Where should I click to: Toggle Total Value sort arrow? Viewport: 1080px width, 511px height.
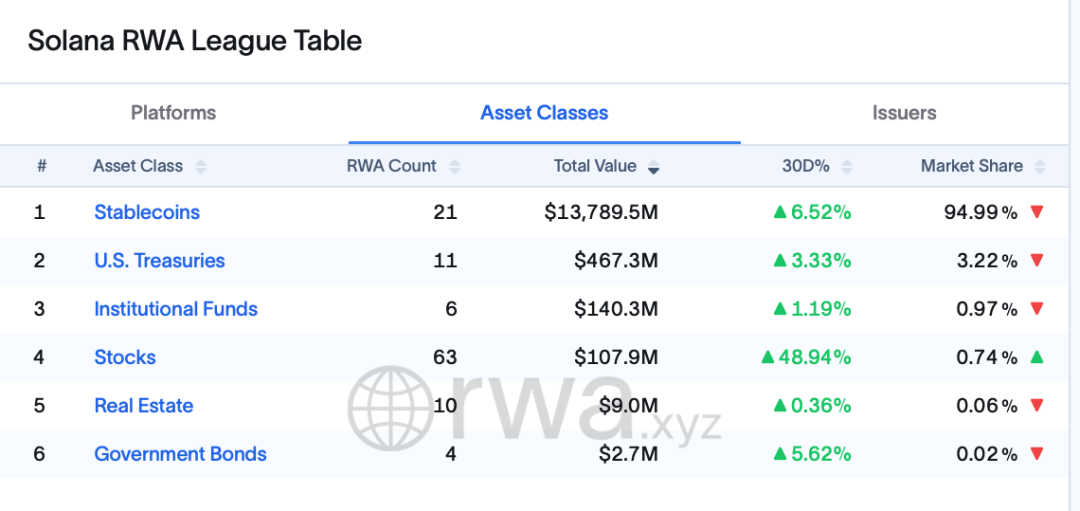654,168
